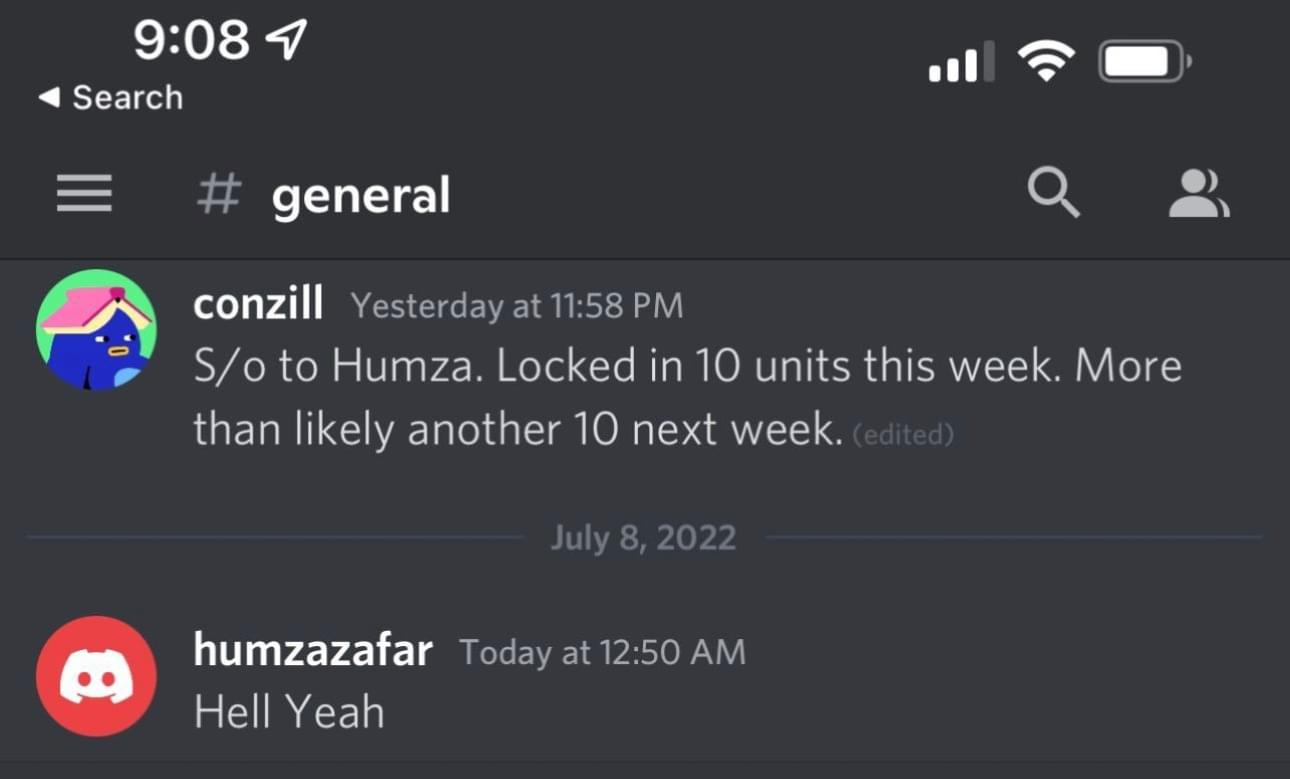1290x779 pixels.
Task: Open the hamburger server menu
Action: 84,194
